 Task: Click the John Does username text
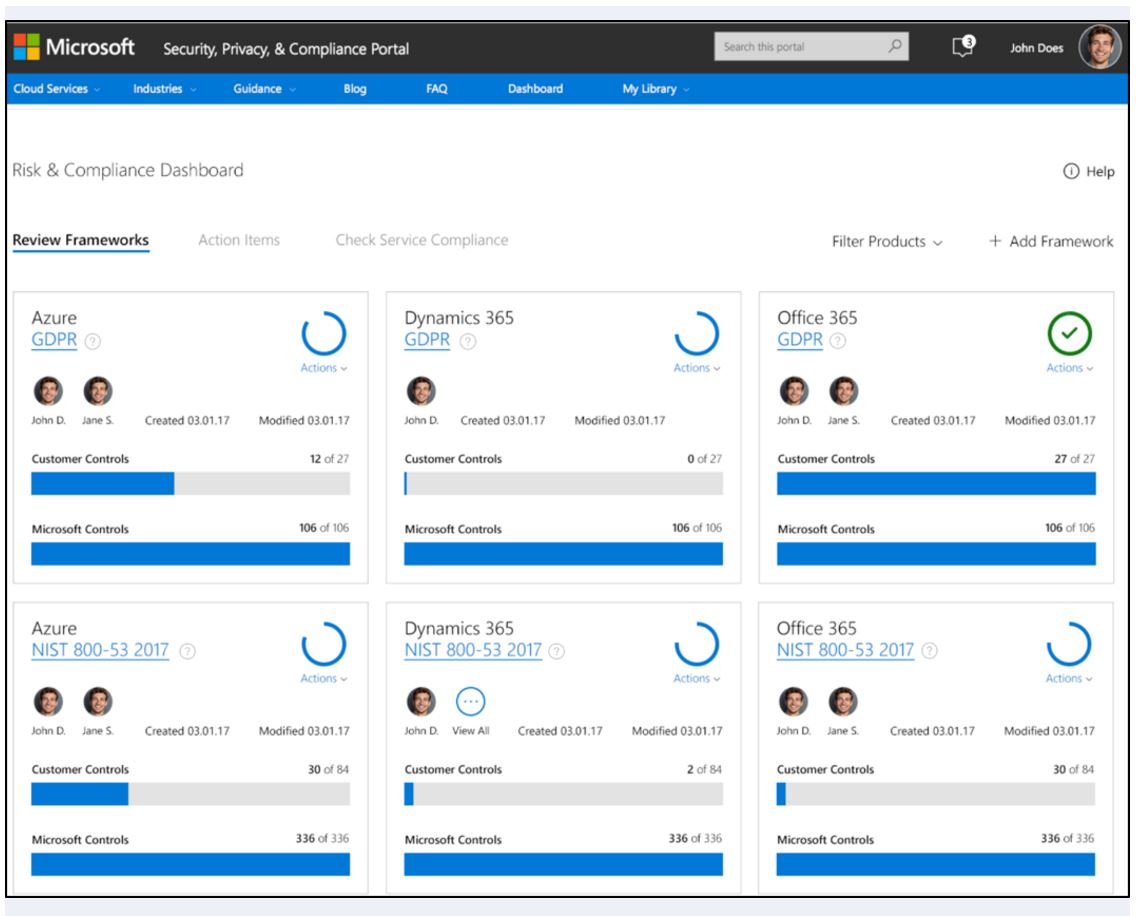click(x=1037, y=48)
